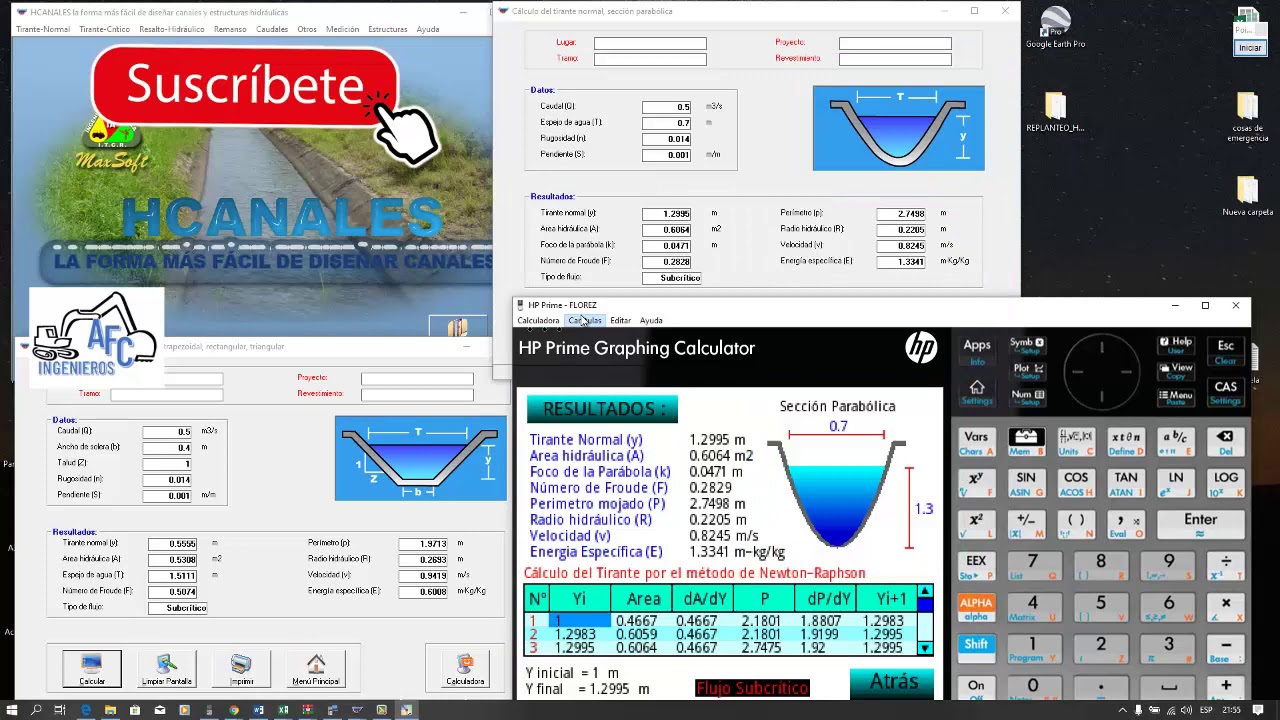Screen dimensions: 1280x720
Task: Open the Ayuda menu in HCANALES
Action: (428, 29)
